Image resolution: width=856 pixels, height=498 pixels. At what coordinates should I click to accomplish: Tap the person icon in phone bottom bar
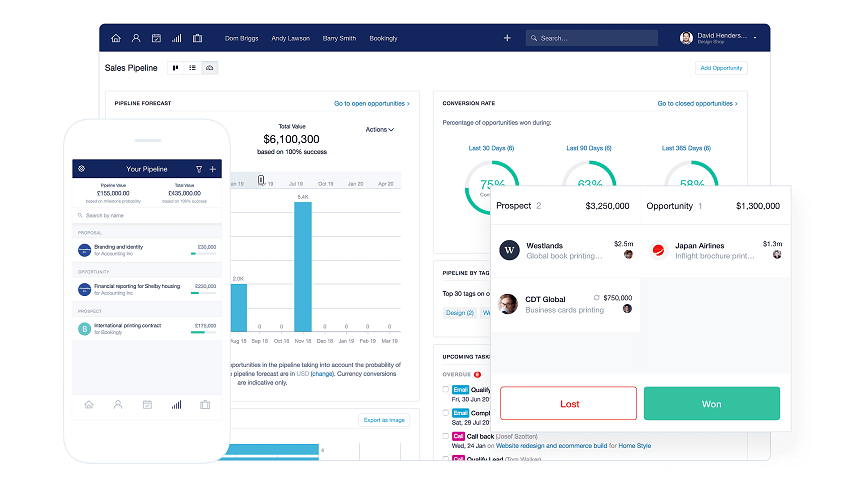pyautogui.click(x=118, y=405)
